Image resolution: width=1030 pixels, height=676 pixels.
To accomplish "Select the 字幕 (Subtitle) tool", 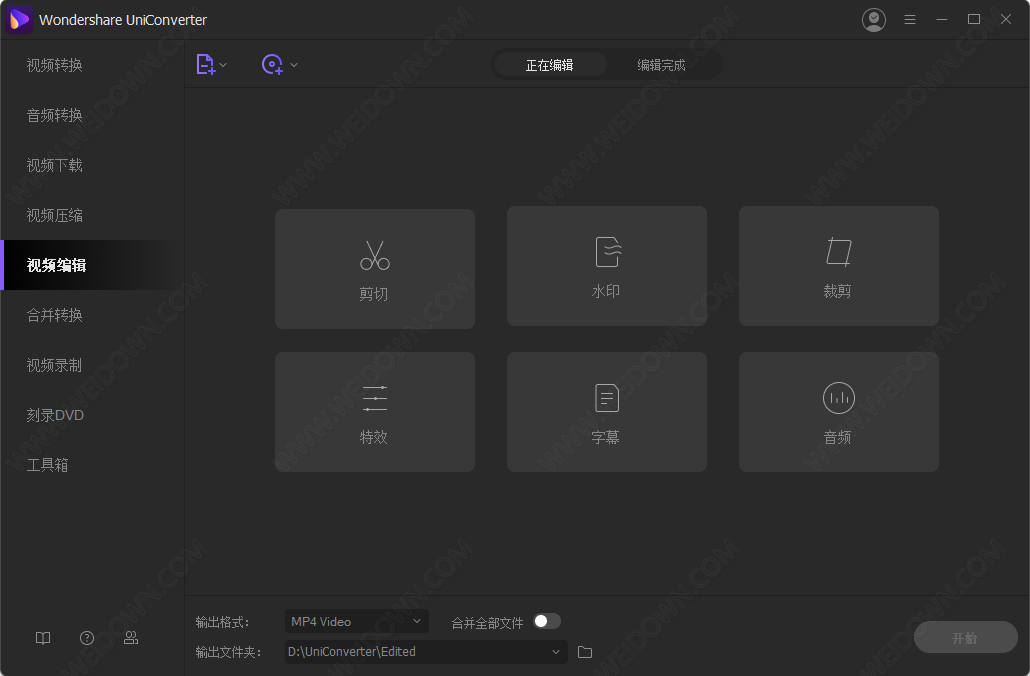I will pyautogui.click(x=606, y=412).
